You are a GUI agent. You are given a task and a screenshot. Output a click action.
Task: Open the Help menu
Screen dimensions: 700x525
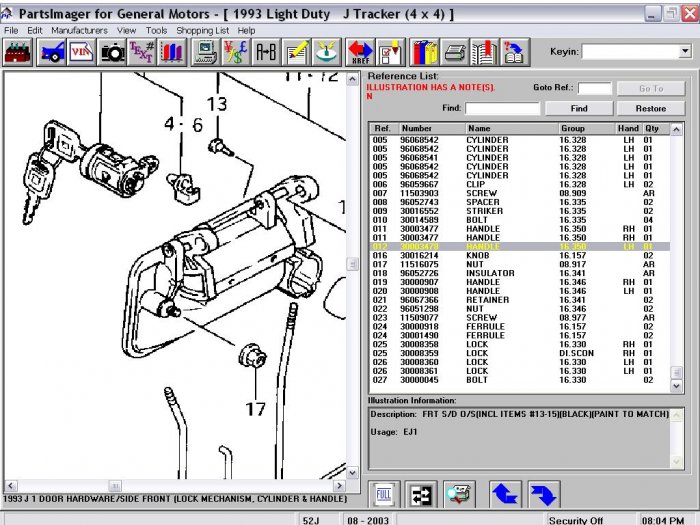[x=246, y=30]
